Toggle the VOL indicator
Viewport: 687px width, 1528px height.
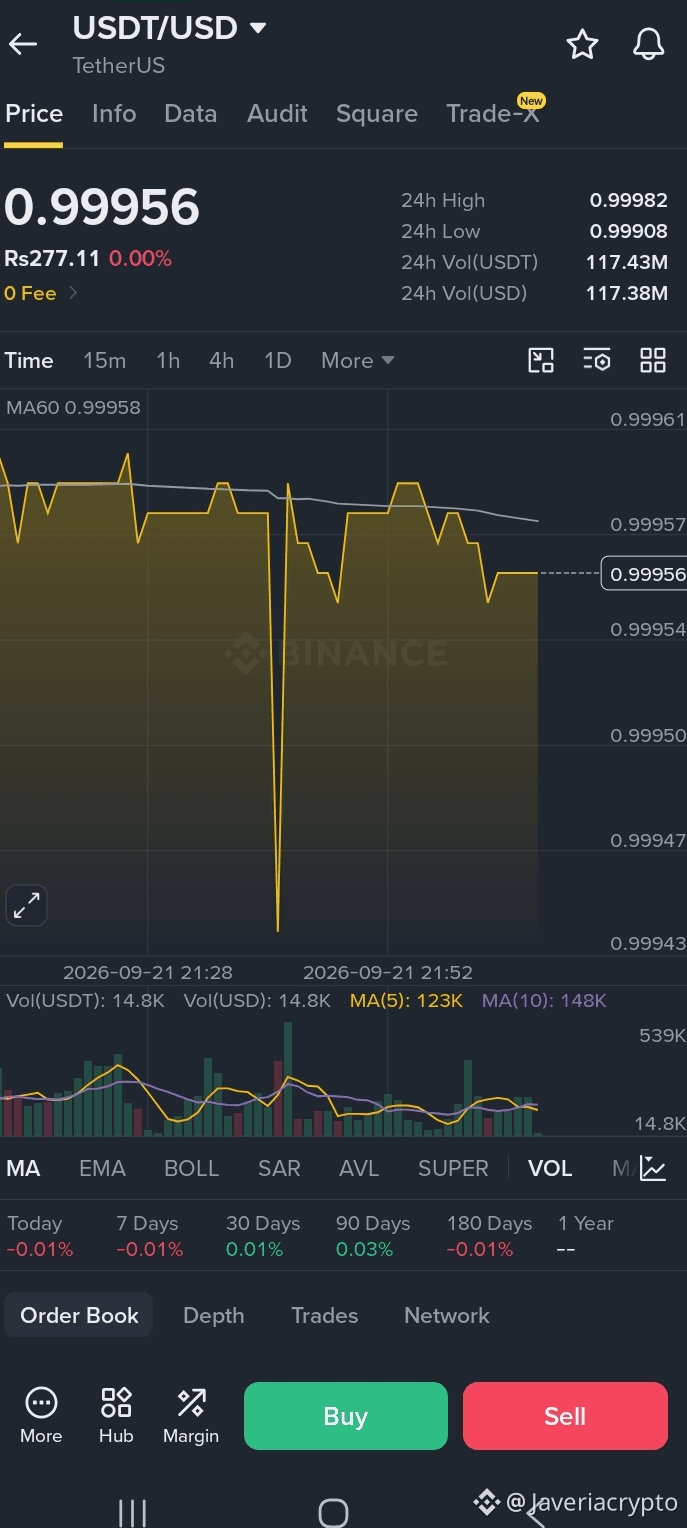click(x=550, y=1168)
